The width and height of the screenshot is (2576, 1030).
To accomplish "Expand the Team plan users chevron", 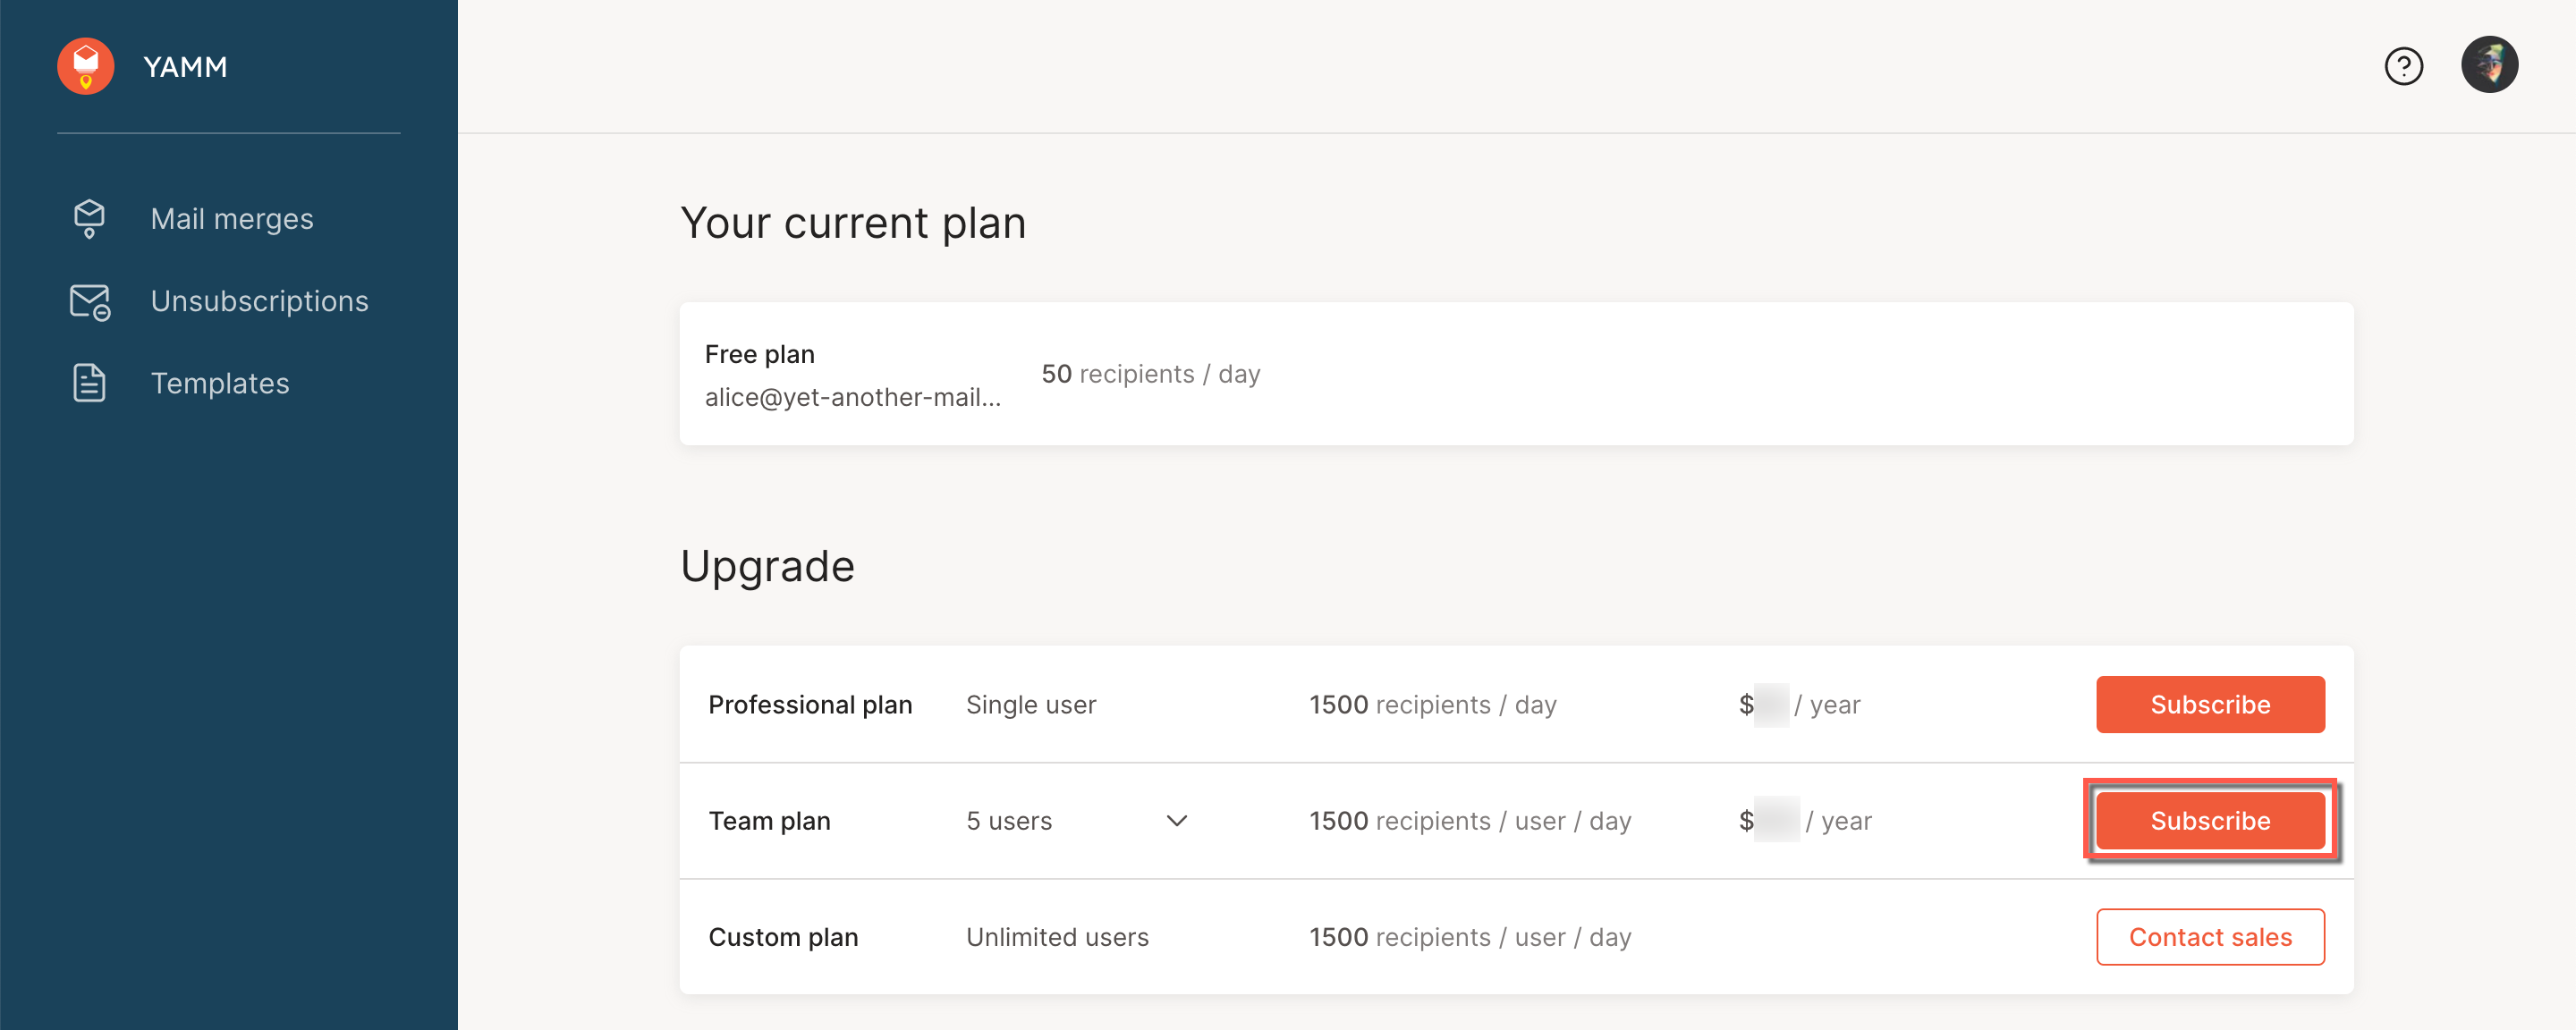I will [1176, 821].
